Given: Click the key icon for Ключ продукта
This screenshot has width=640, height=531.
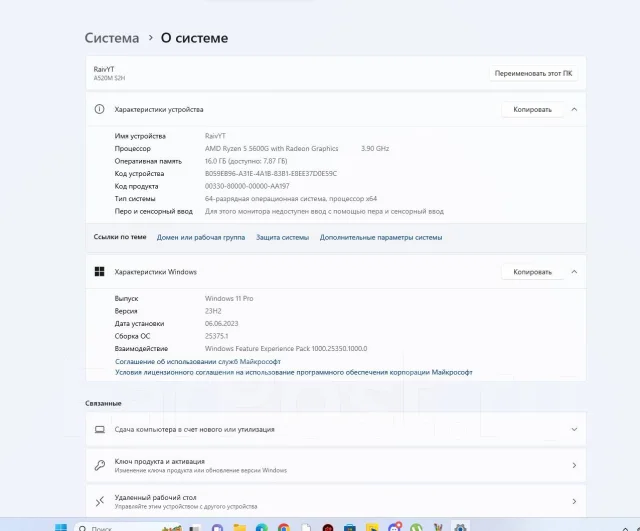Looking at the screenshot, I should click(x=100, y=465).
